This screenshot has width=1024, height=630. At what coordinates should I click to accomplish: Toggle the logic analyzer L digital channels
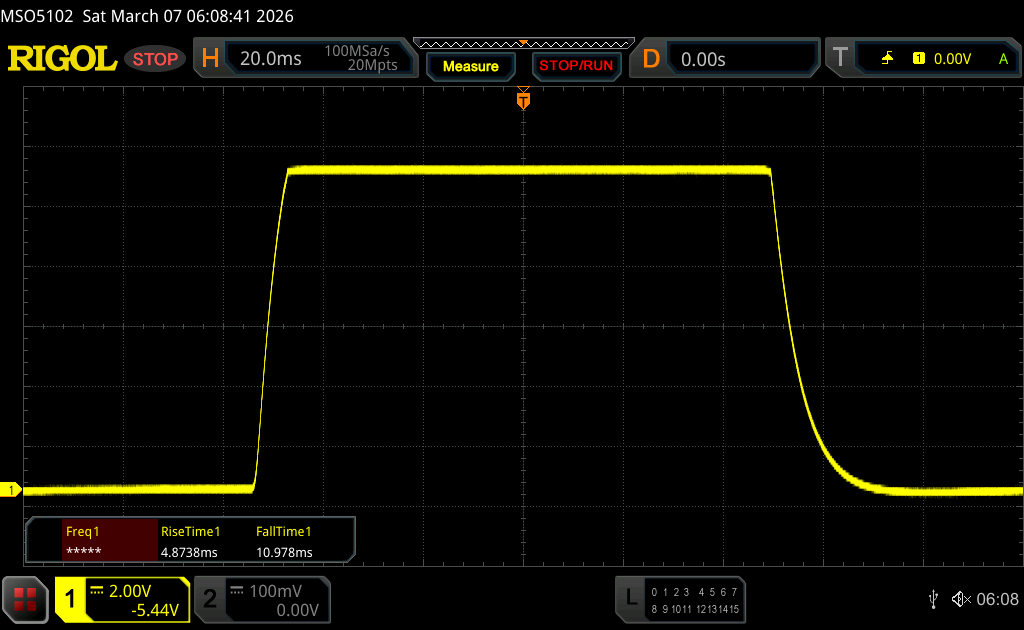tap(630, 598)
